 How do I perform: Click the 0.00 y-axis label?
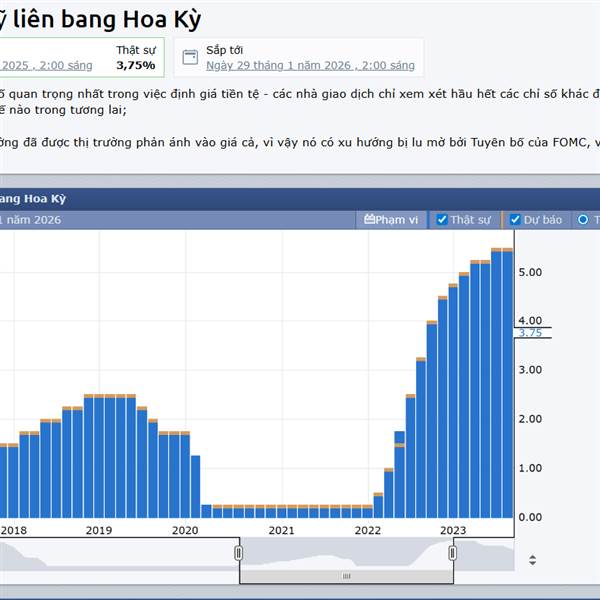(530, 517)
